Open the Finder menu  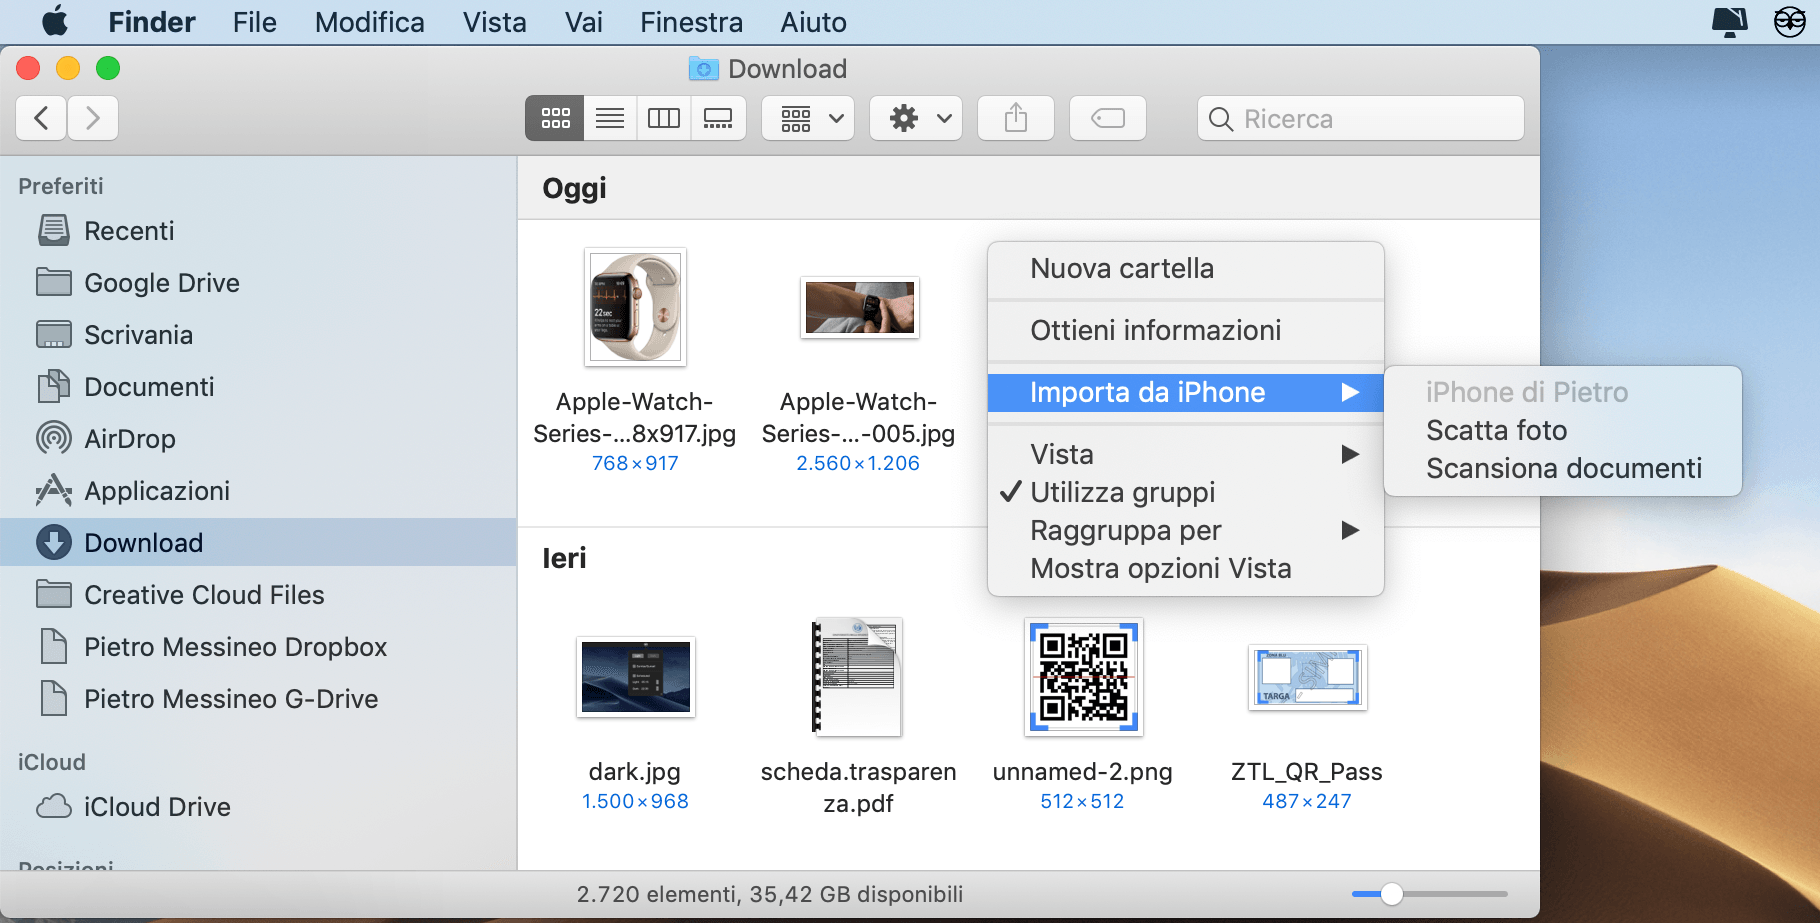(152, 22)
